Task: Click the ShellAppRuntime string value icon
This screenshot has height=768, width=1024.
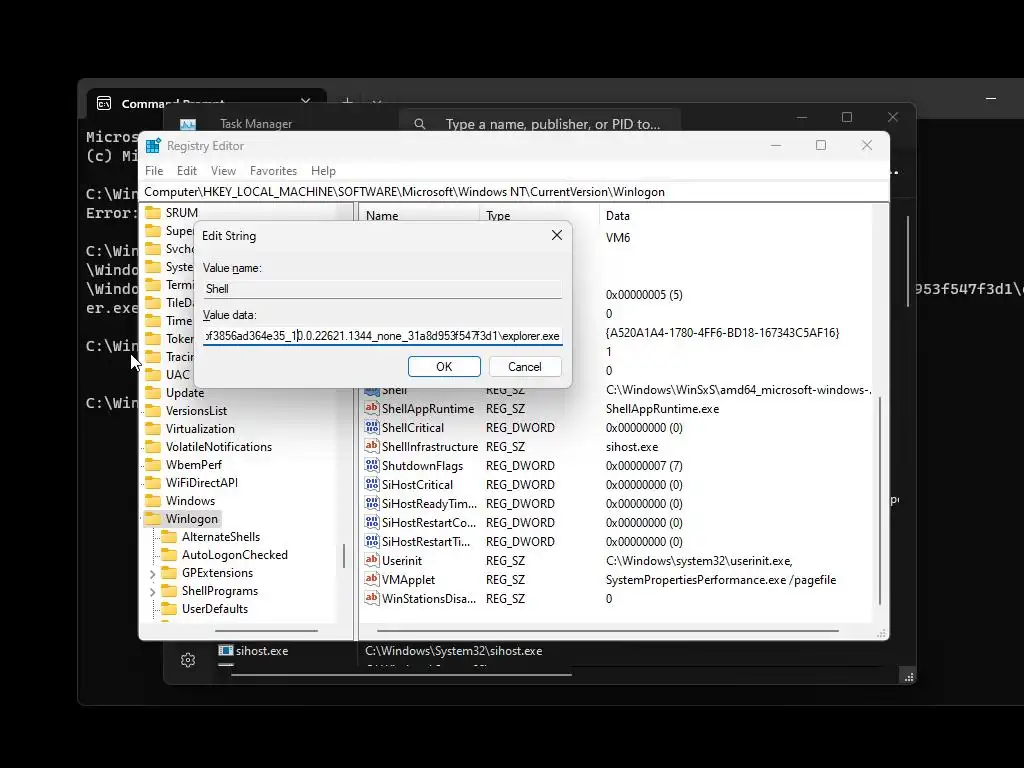Action: [372, 408]
